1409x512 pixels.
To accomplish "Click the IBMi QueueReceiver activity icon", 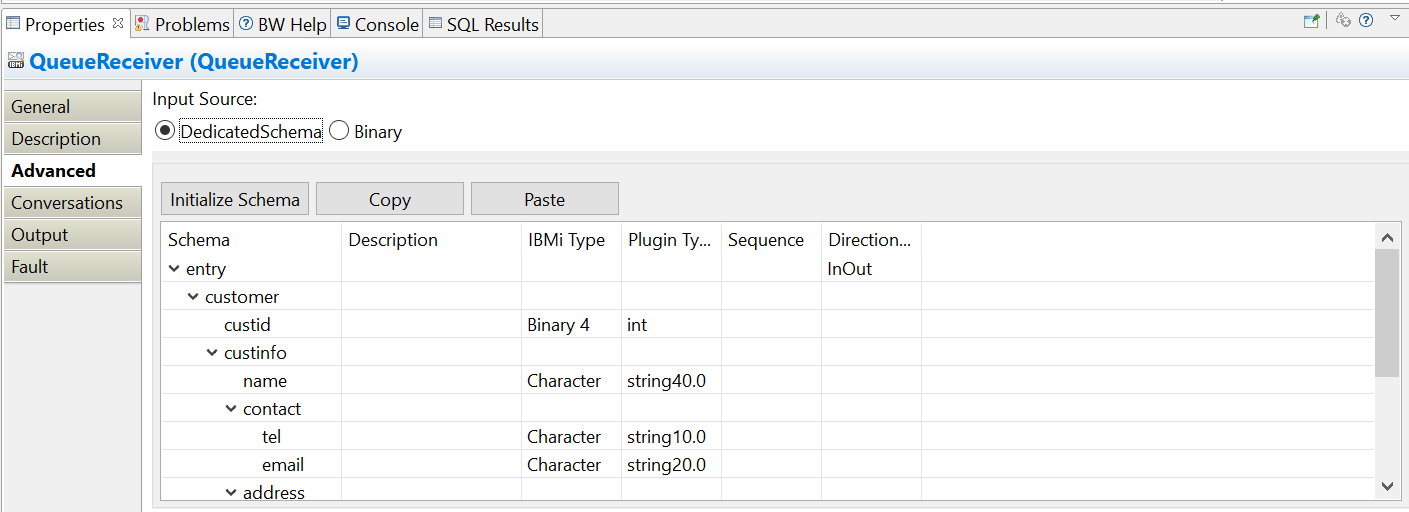I will coord(15,62).
